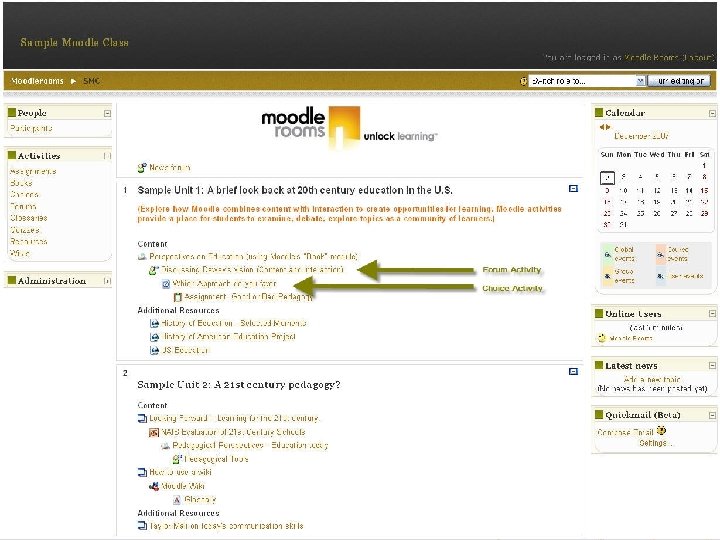
Task: Open Pedagogical Tools forum link
Action: tap(216, 459)
